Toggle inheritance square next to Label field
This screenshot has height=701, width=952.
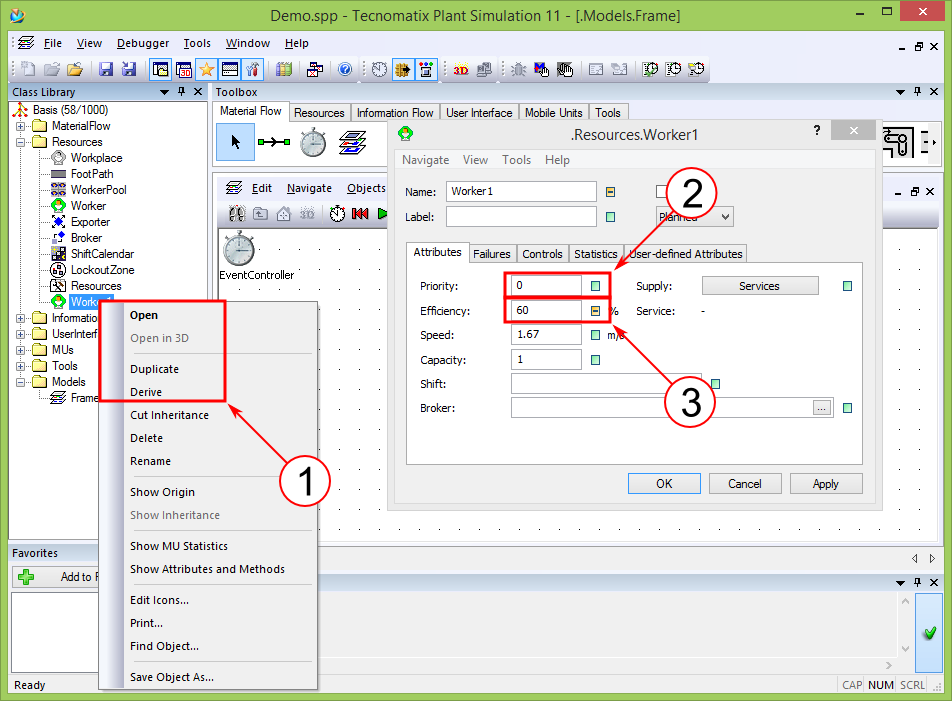point(611,217)
